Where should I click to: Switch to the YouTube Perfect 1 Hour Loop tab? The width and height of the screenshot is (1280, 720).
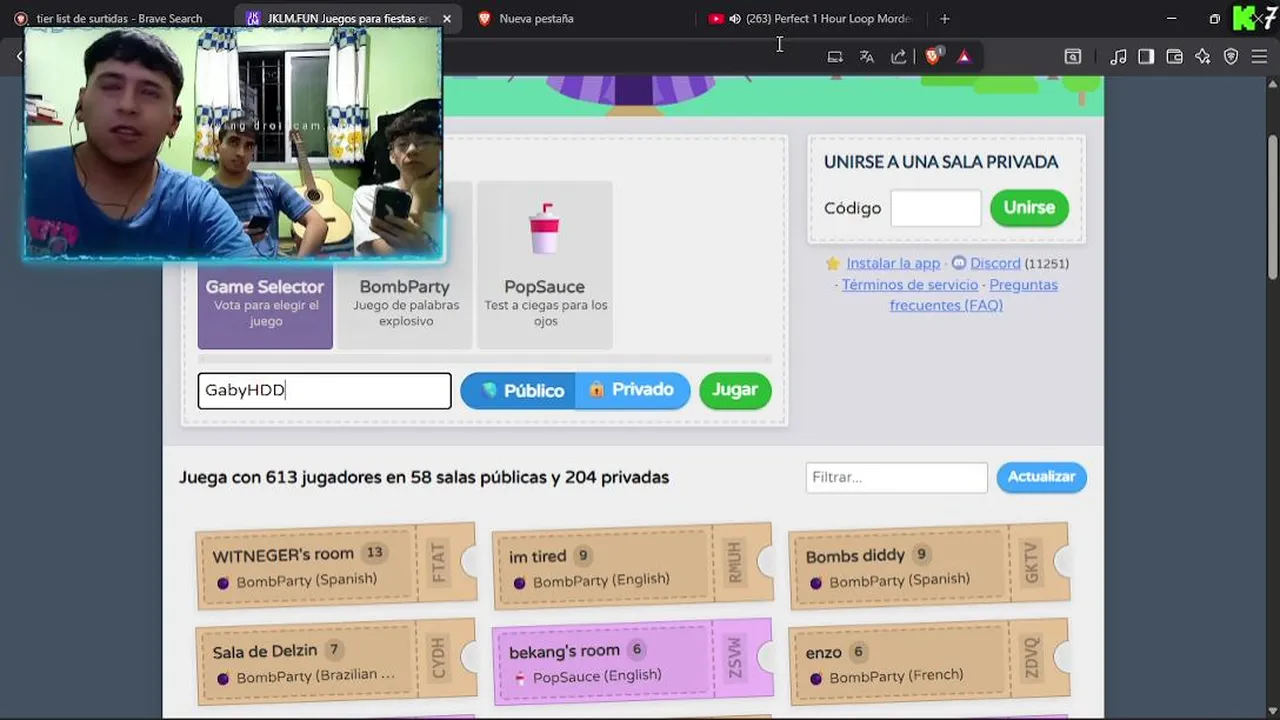(x=828, y=18)
